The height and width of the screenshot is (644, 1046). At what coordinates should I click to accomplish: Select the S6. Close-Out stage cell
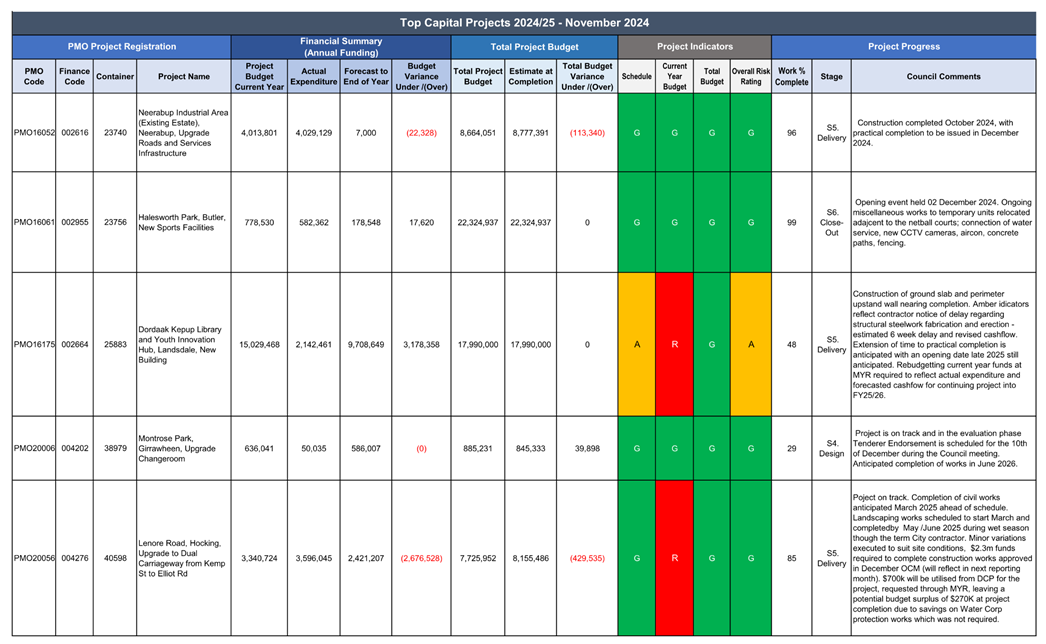click(831, 222)
